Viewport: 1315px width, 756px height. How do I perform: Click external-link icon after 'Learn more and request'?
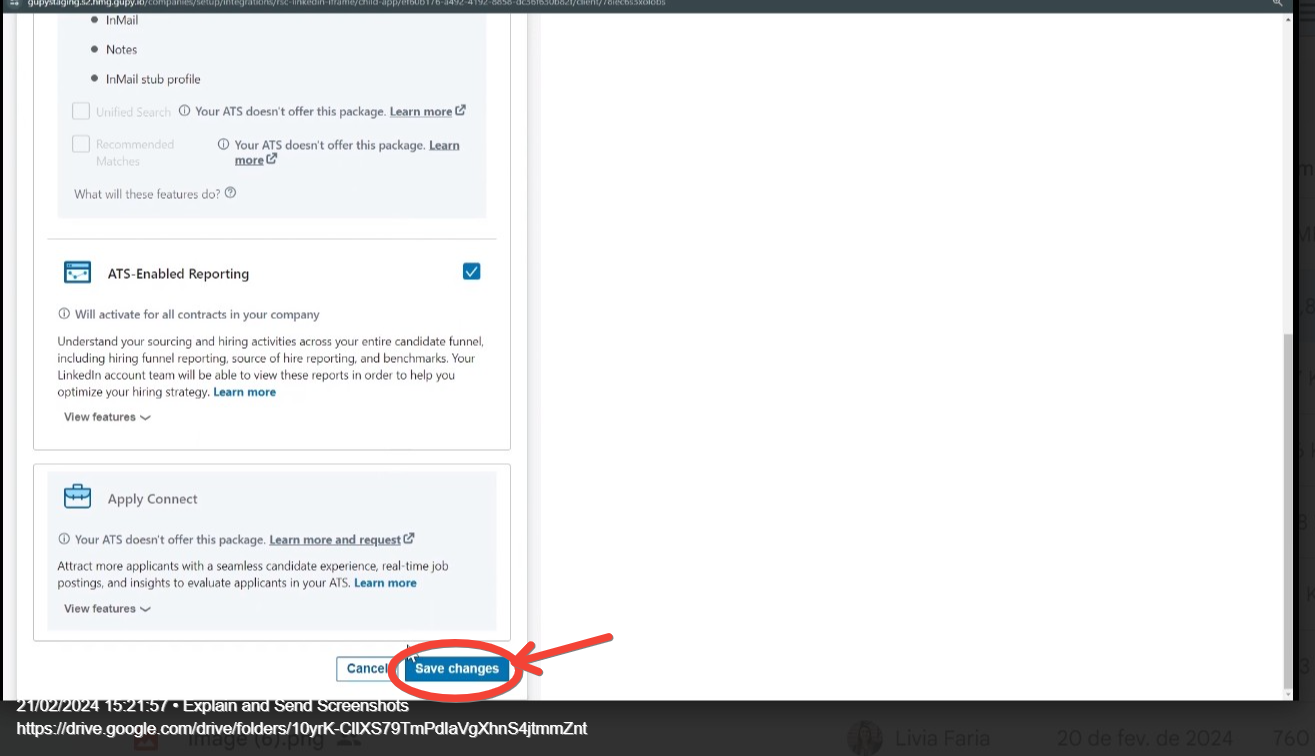pos(409,539)
